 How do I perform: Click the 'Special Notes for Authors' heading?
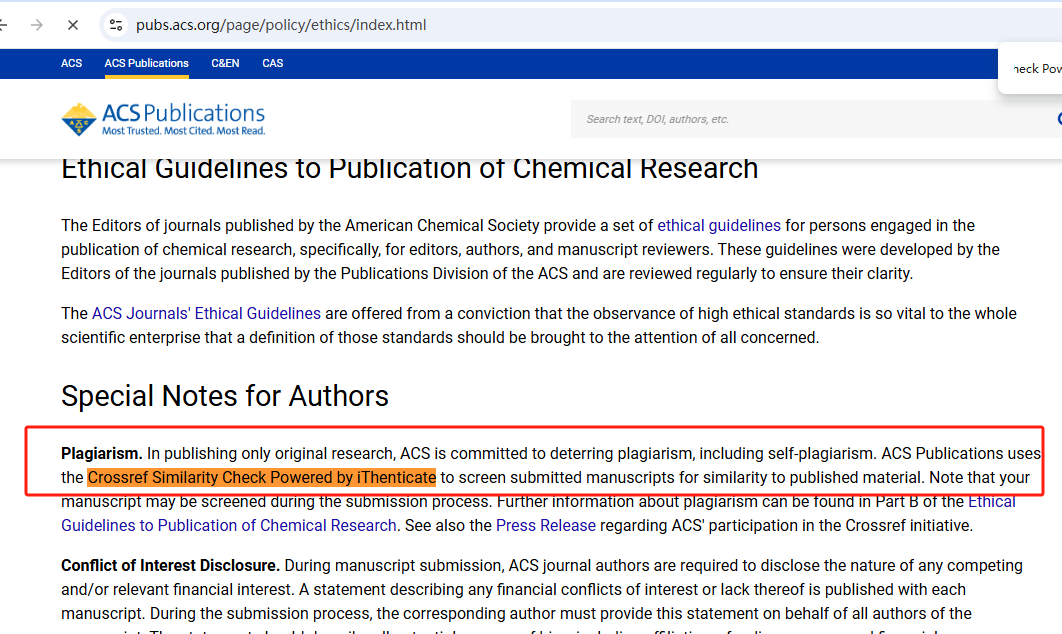(225, 396)
